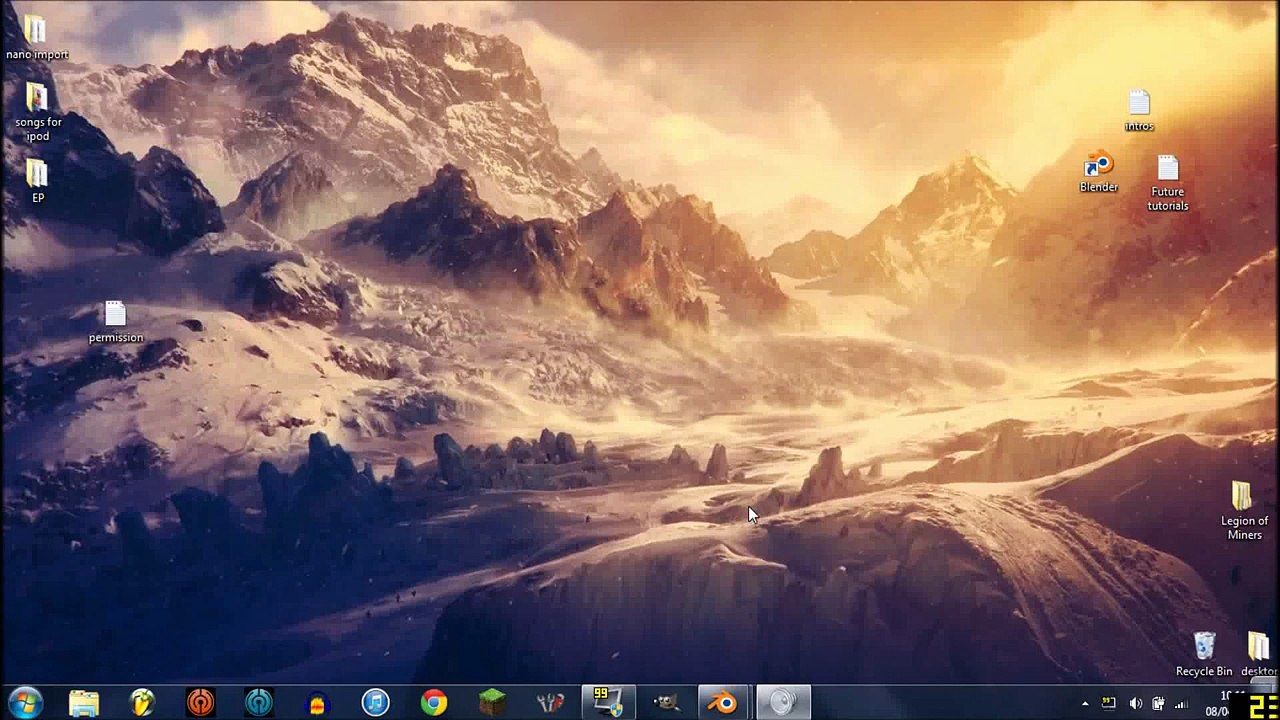This screenshot has height=720, width=1280.
Task: Select the nano import folder icon
Action: [x=36, y=28]
